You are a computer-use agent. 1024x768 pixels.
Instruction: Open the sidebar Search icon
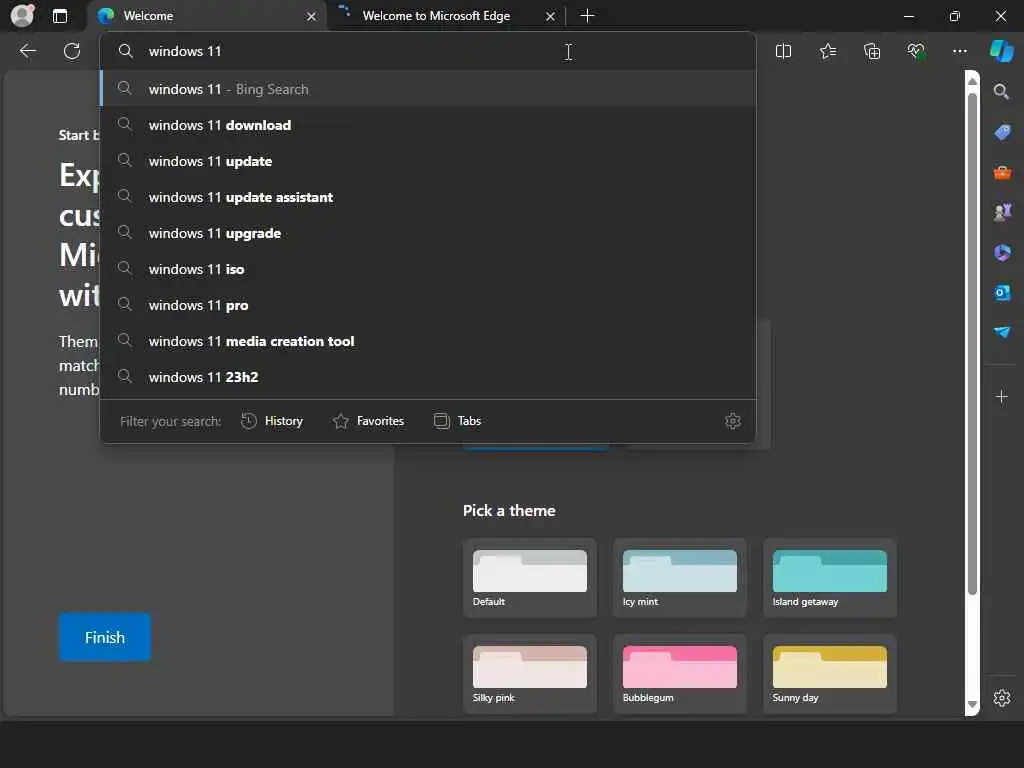(1001, 91)
